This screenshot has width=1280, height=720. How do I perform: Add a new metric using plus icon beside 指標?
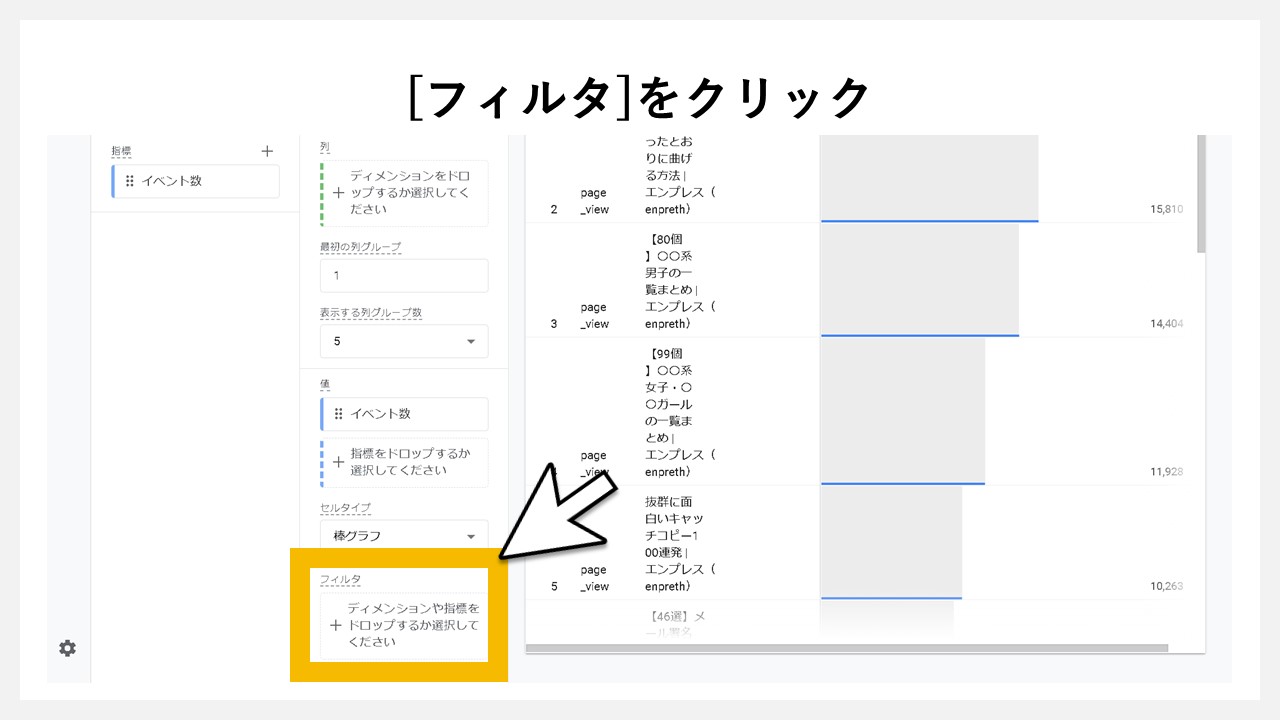[x=267, y=150]
